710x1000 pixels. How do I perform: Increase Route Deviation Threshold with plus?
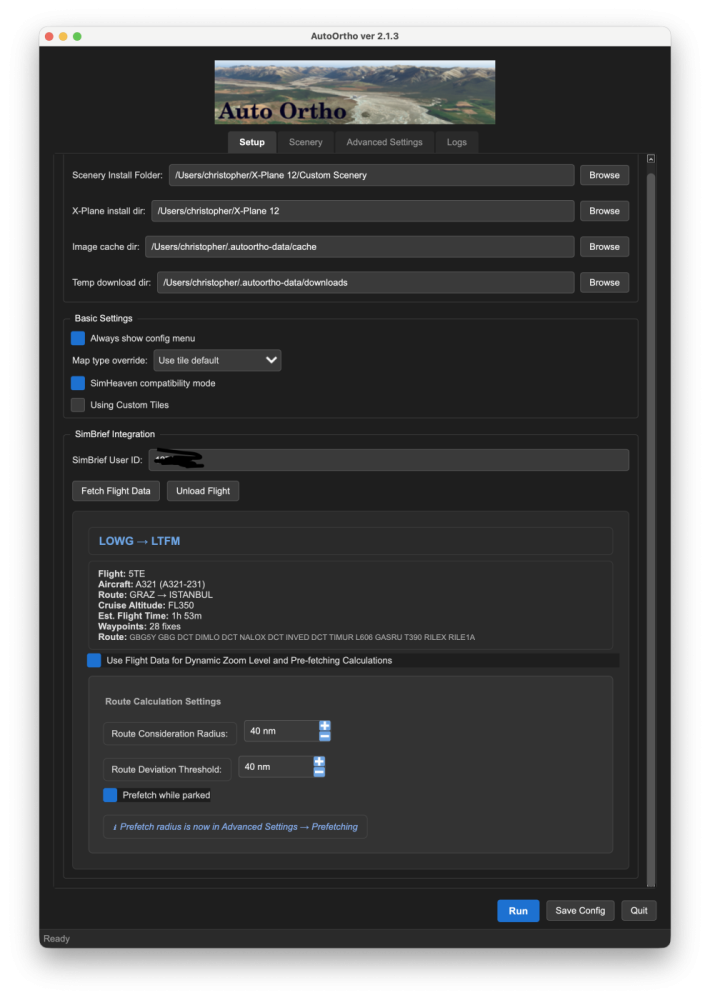click(x=319, y=761)
